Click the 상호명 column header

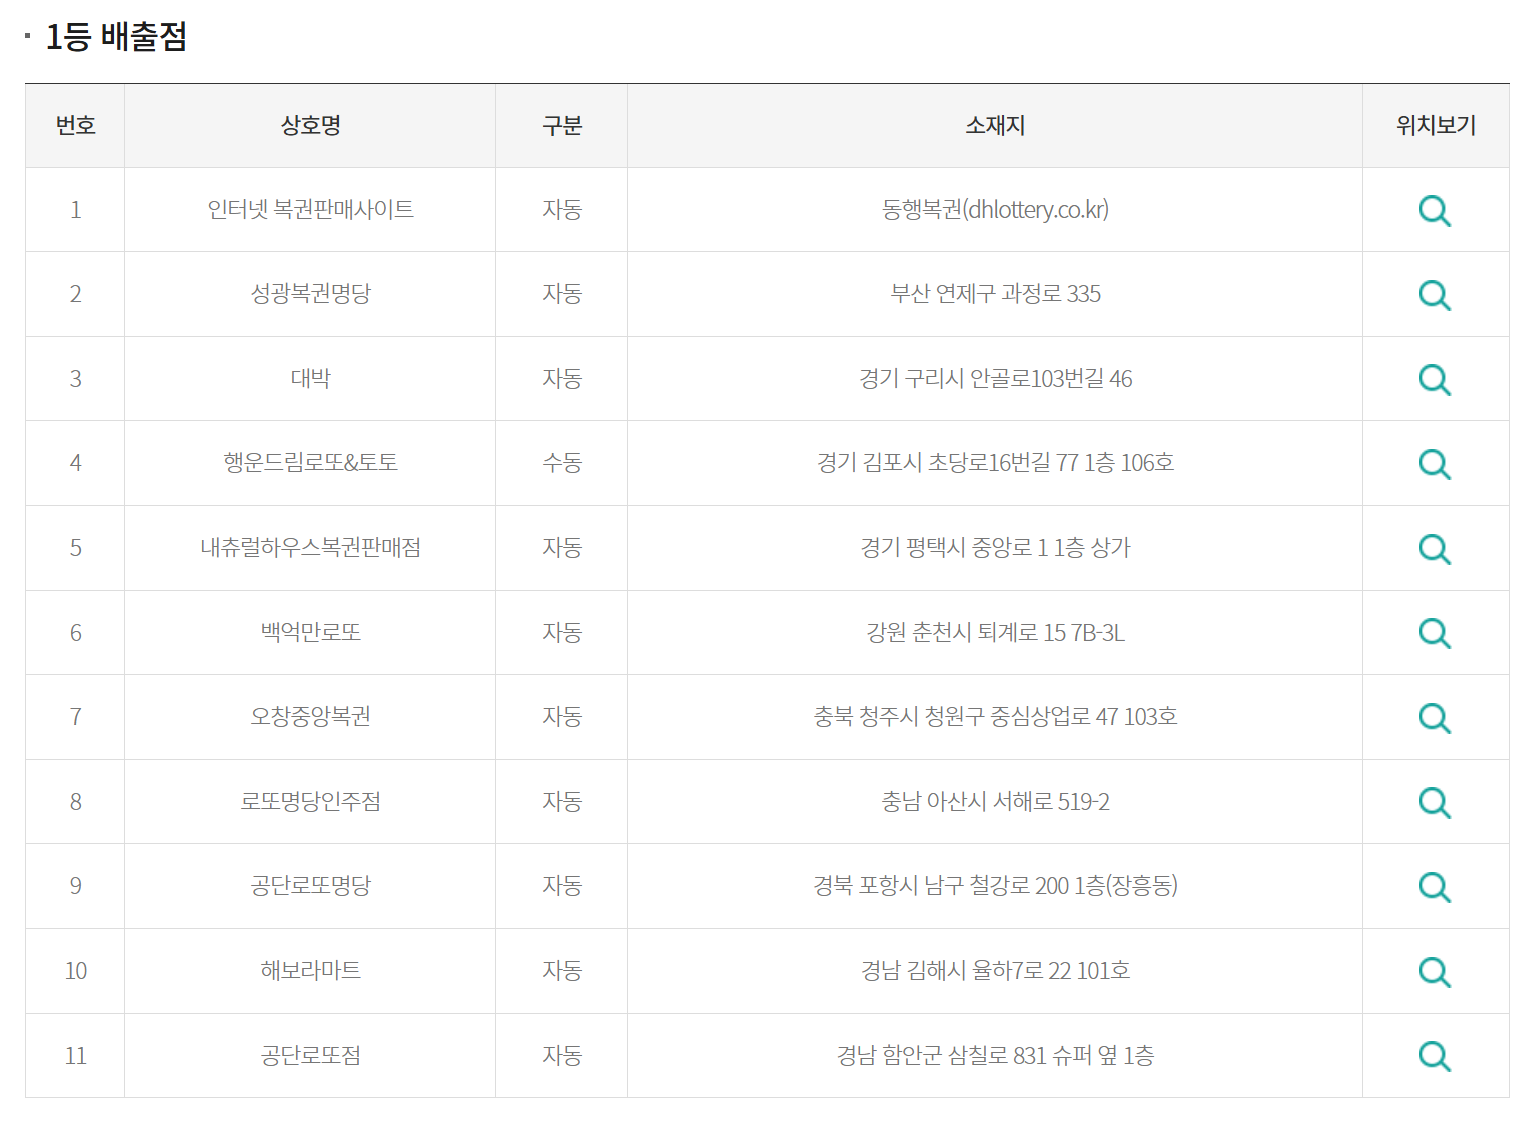(309, 125)
